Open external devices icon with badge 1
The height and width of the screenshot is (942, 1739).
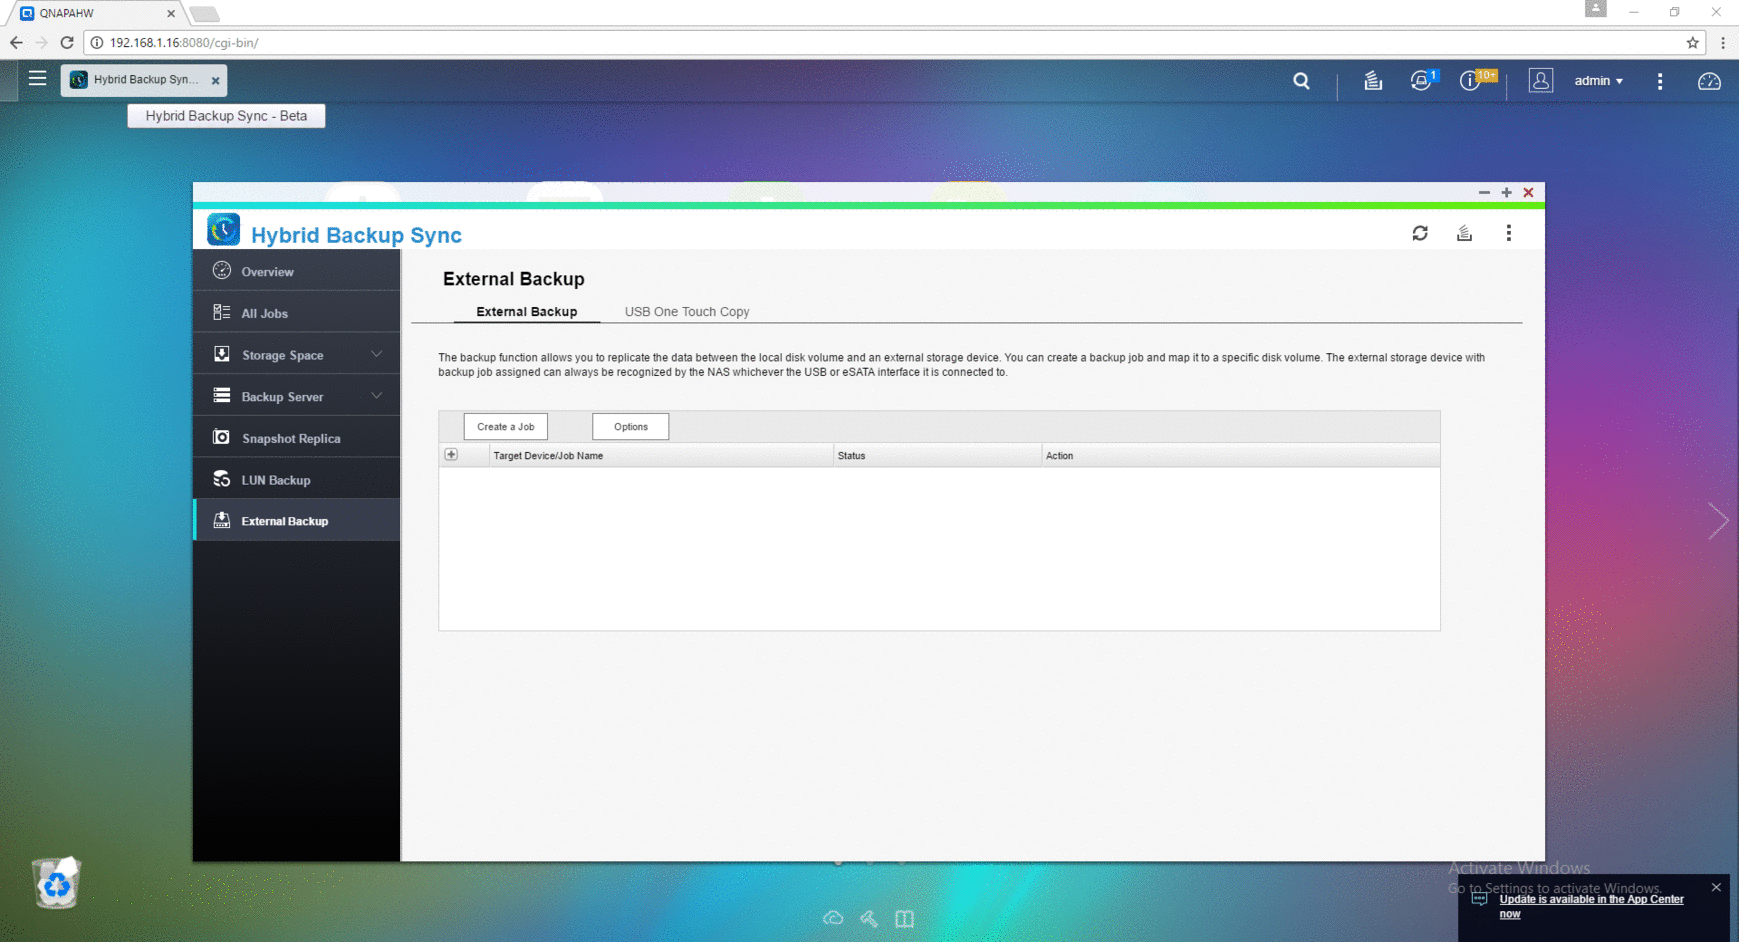1422,80
